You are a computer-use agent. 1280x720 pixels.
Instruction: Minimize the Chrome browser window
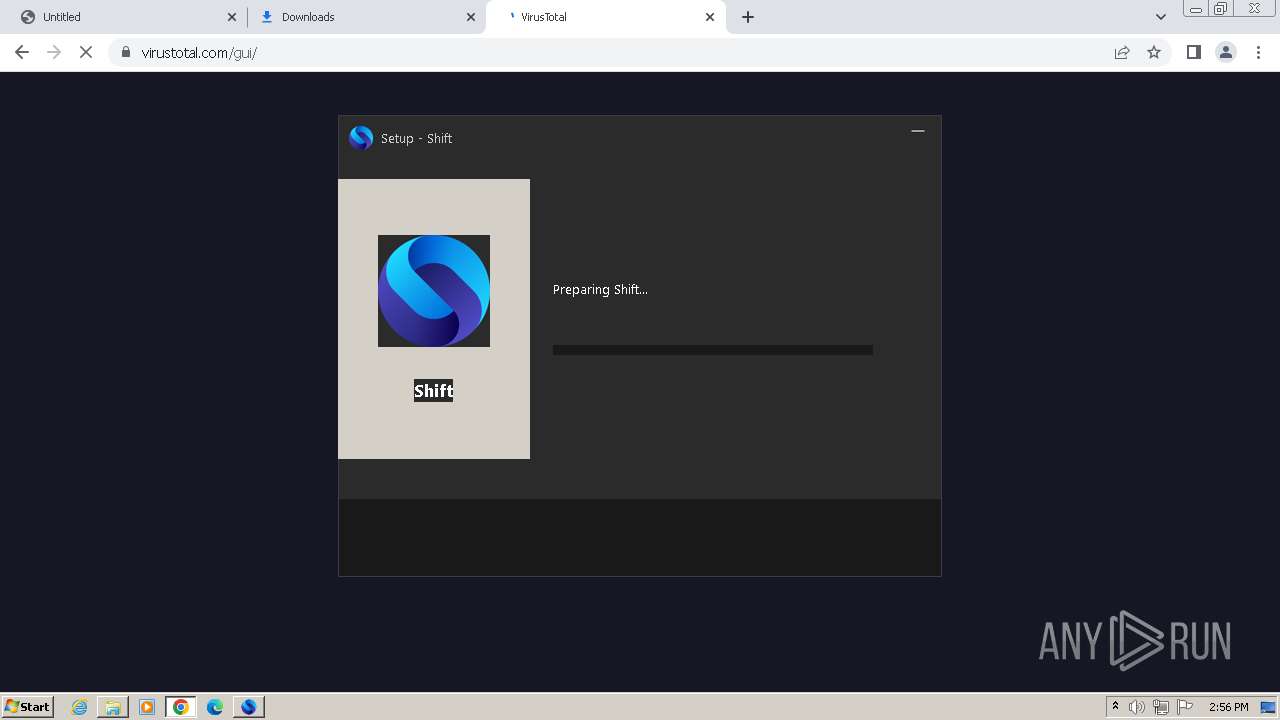[1195, 8]
